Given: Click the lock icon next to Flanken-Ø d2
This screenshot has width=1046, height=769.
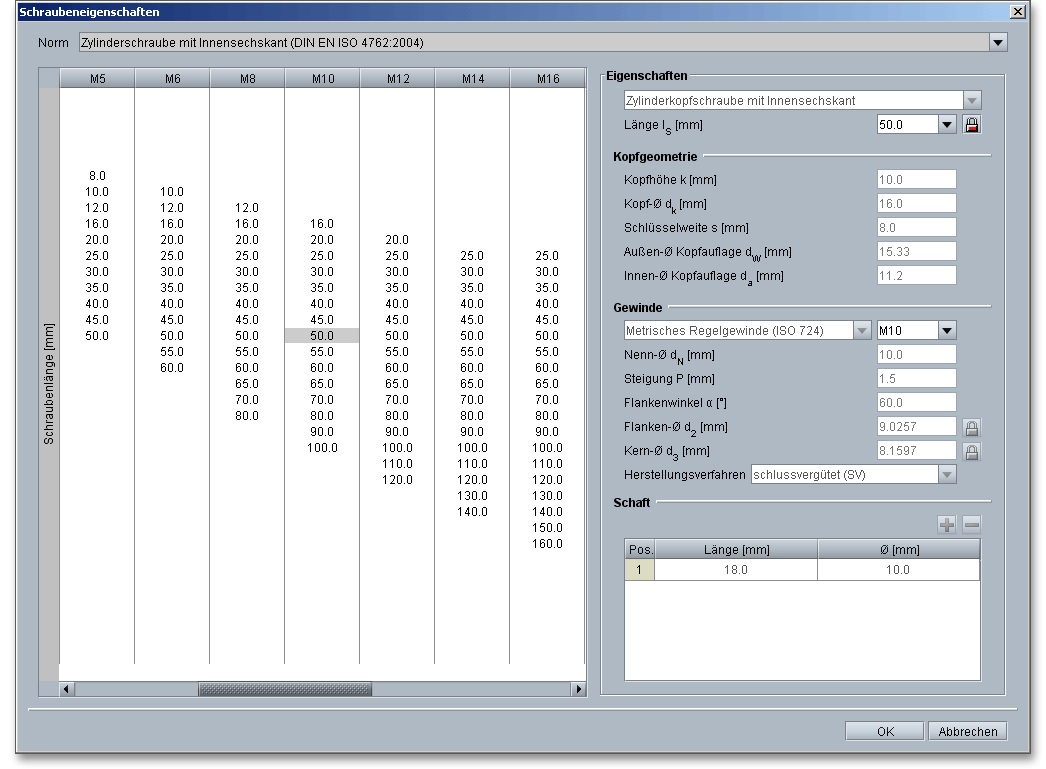Looking at the screenshot, I should [x=971, y=428].
